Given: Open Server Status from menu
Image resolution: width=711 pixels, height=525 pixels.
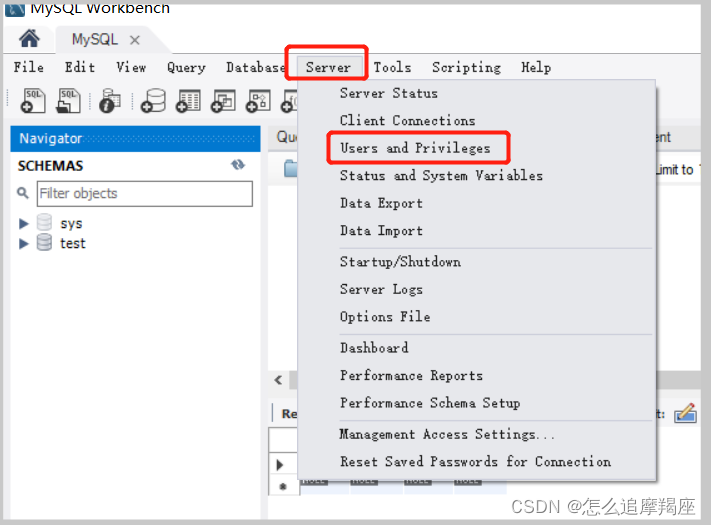Looking at the screenshot, I should pyautogui.click(x=388, y=93).
